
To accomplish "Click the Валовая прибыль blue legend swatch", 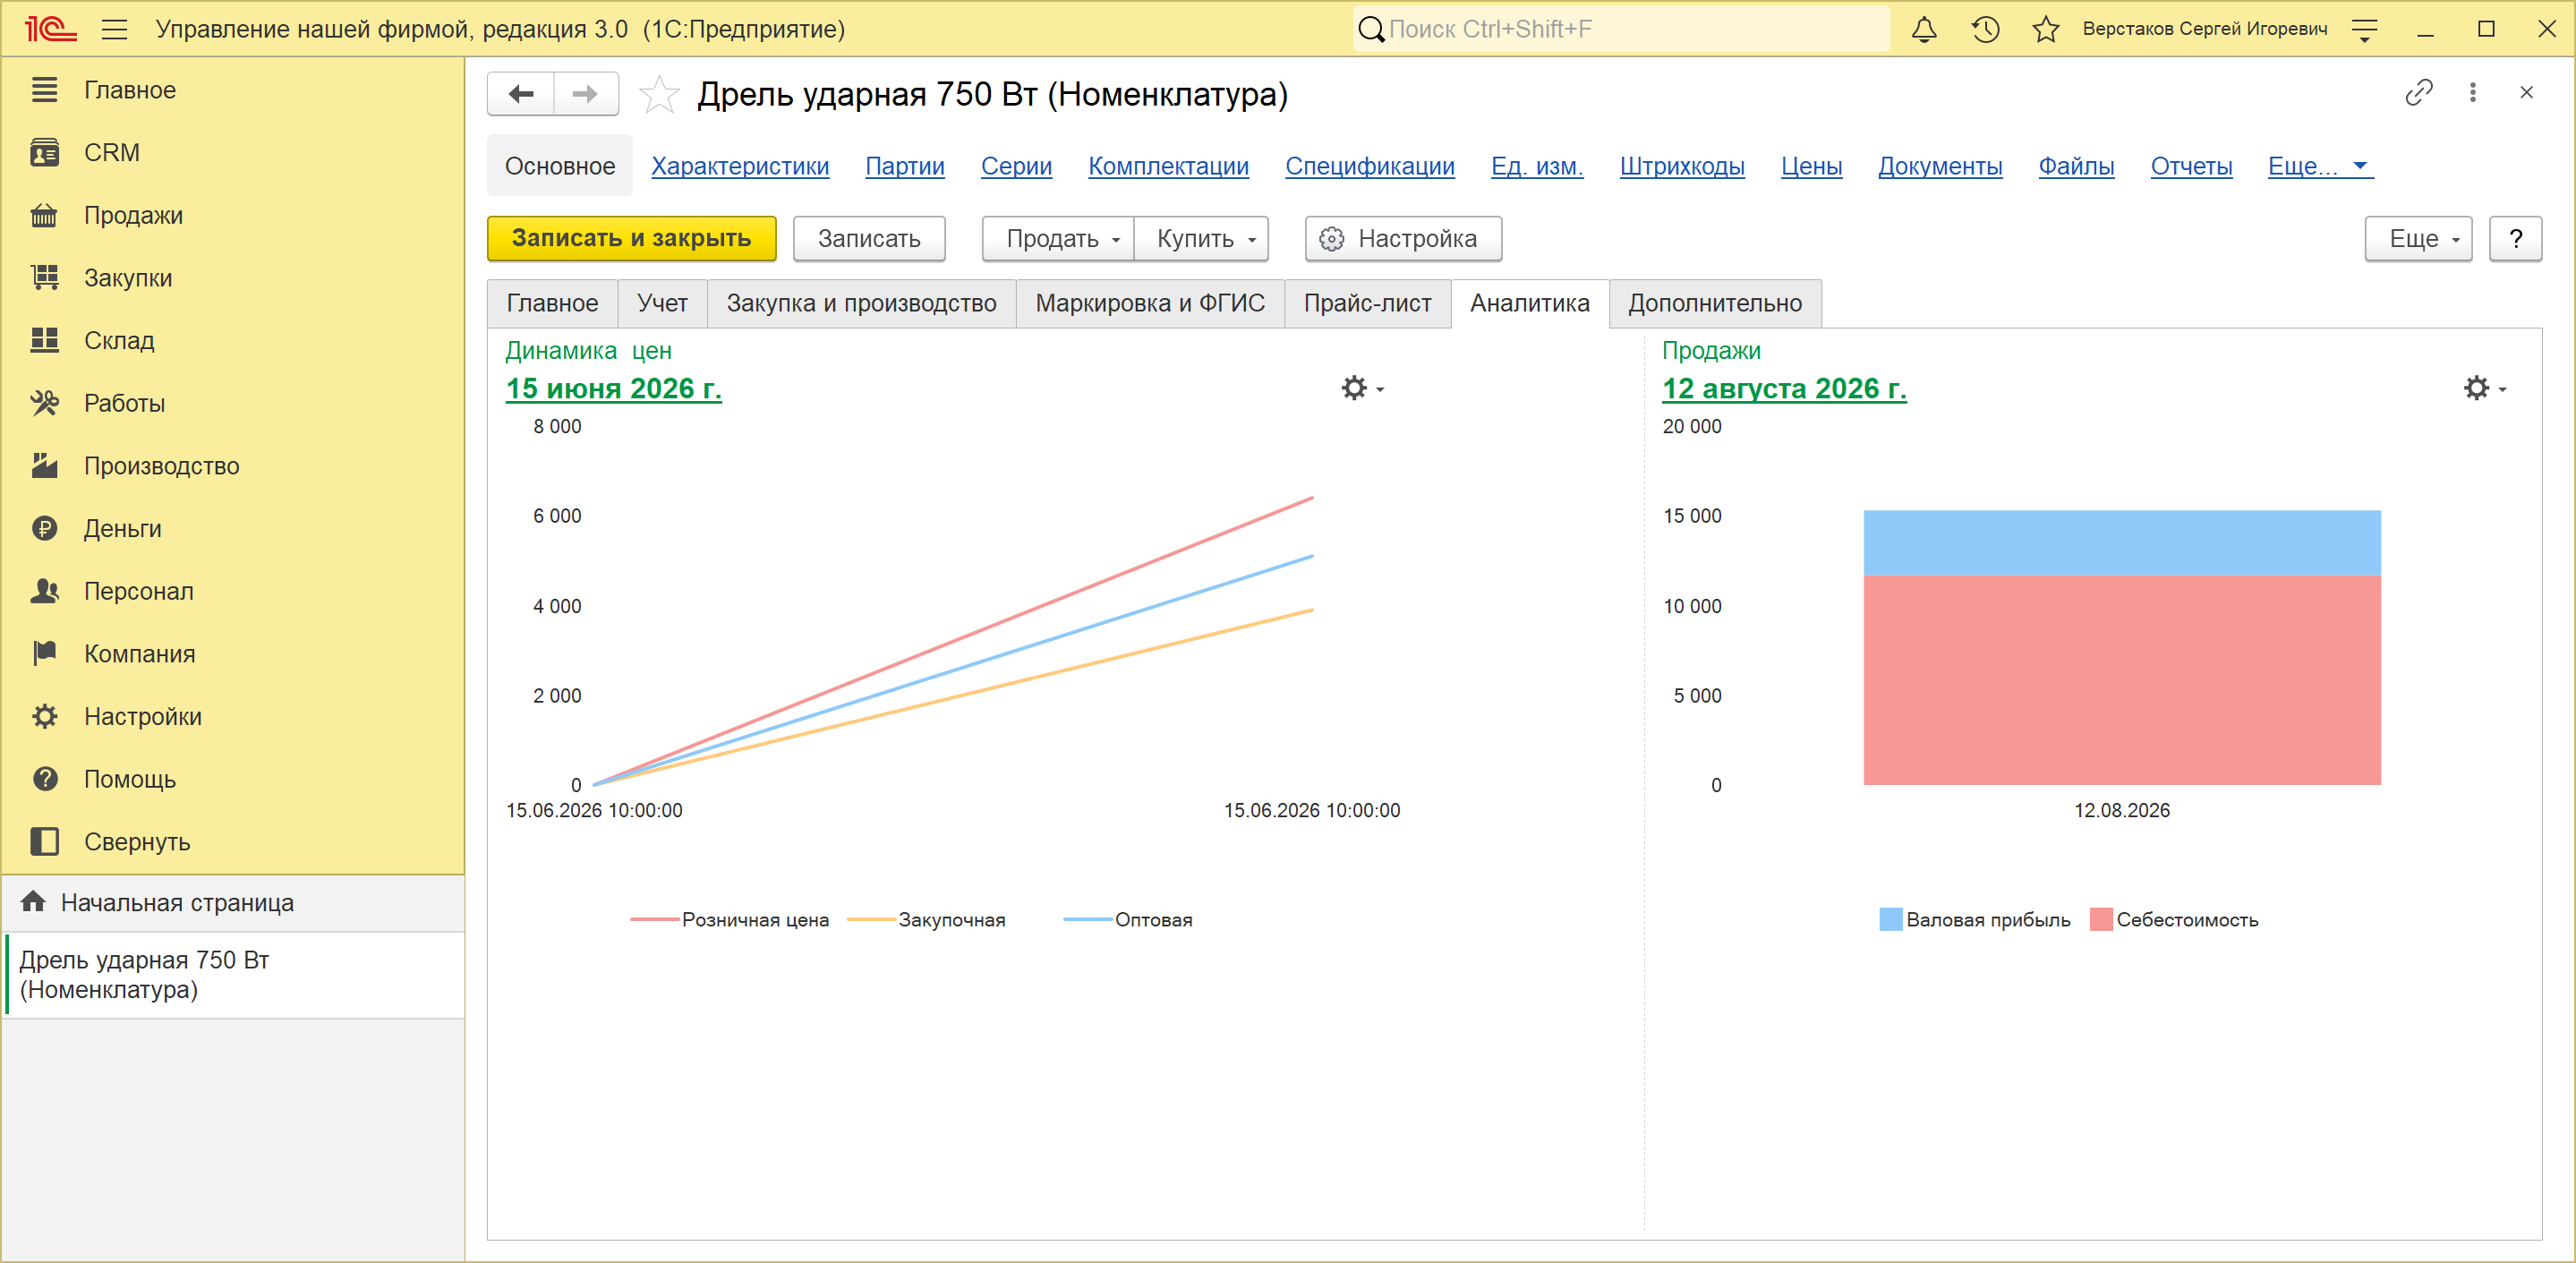I will (x=1890, y=919).
